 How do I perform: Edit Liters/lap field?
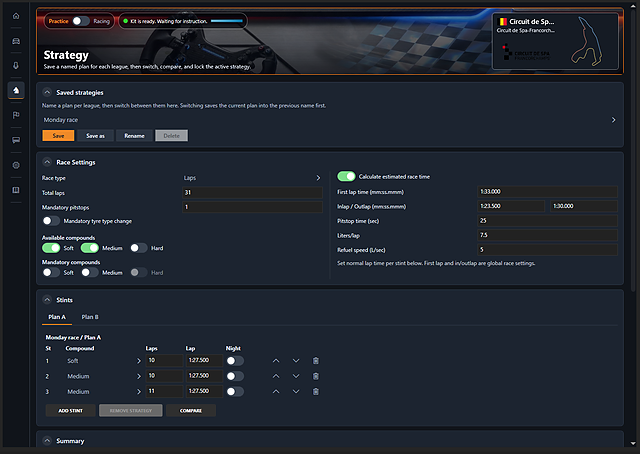pos(547,235)
